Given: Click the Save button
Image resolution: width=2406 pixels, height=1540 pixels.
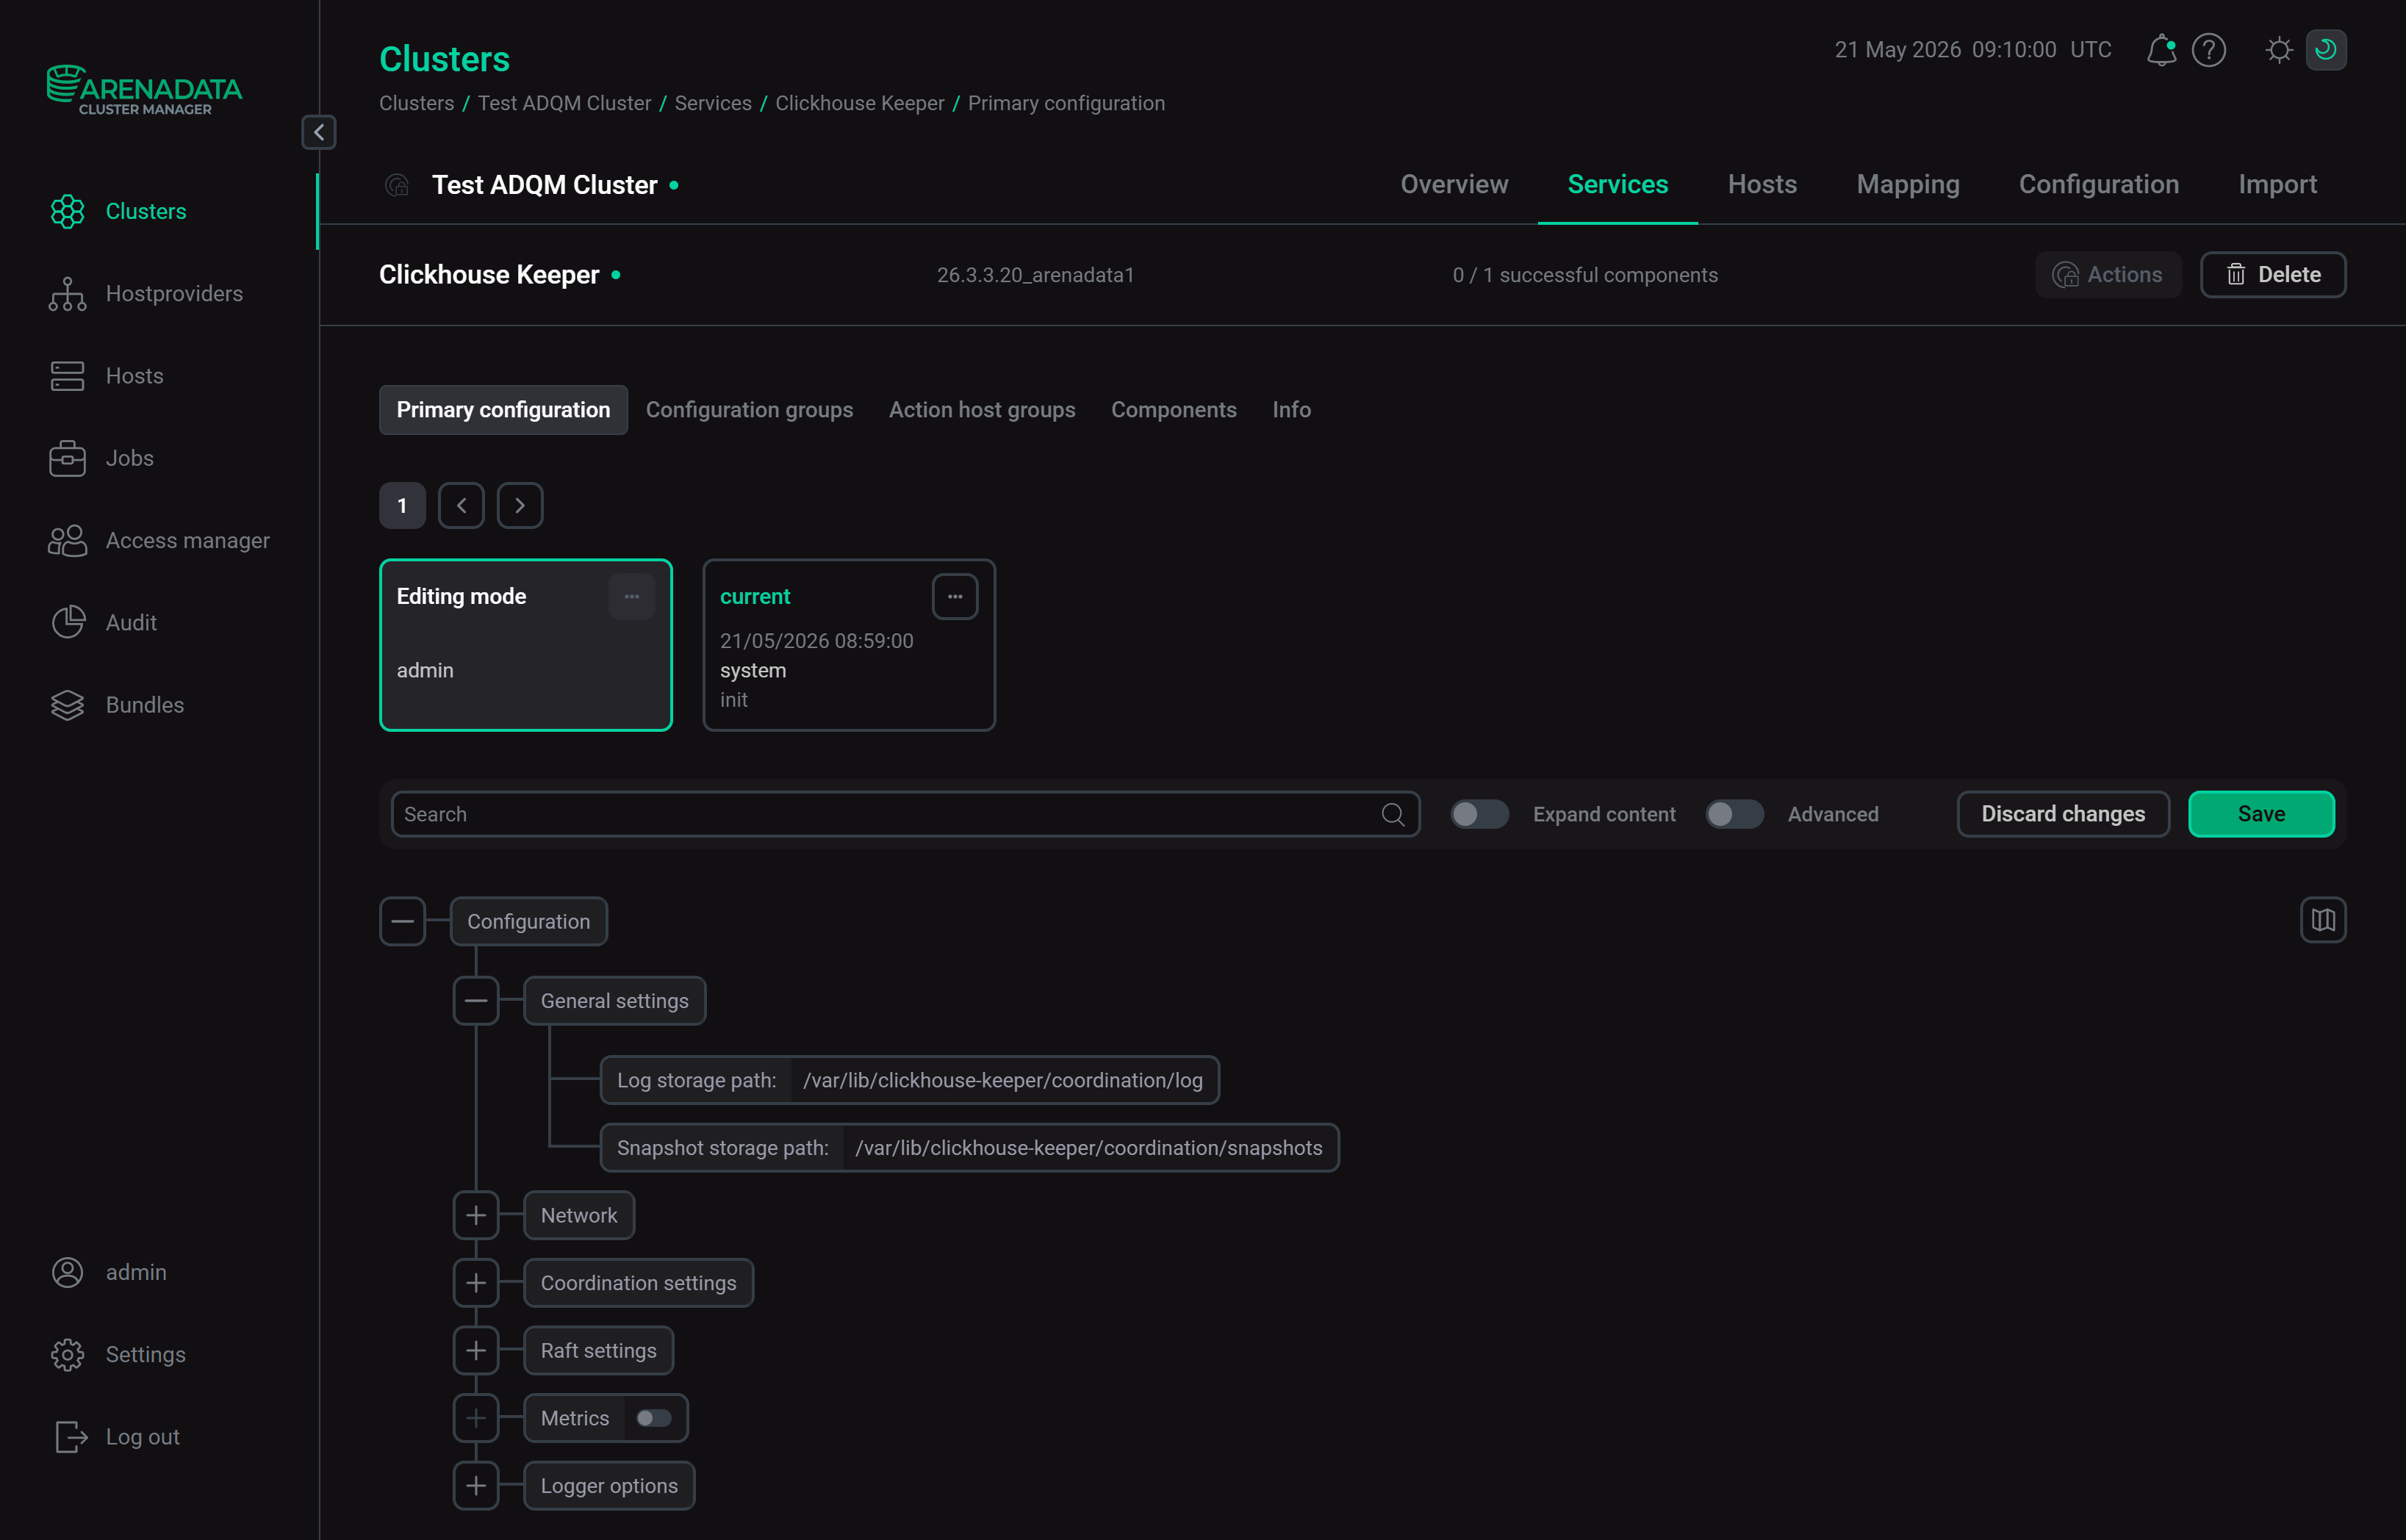Looking at the screenshot, I should [2261, 814].
